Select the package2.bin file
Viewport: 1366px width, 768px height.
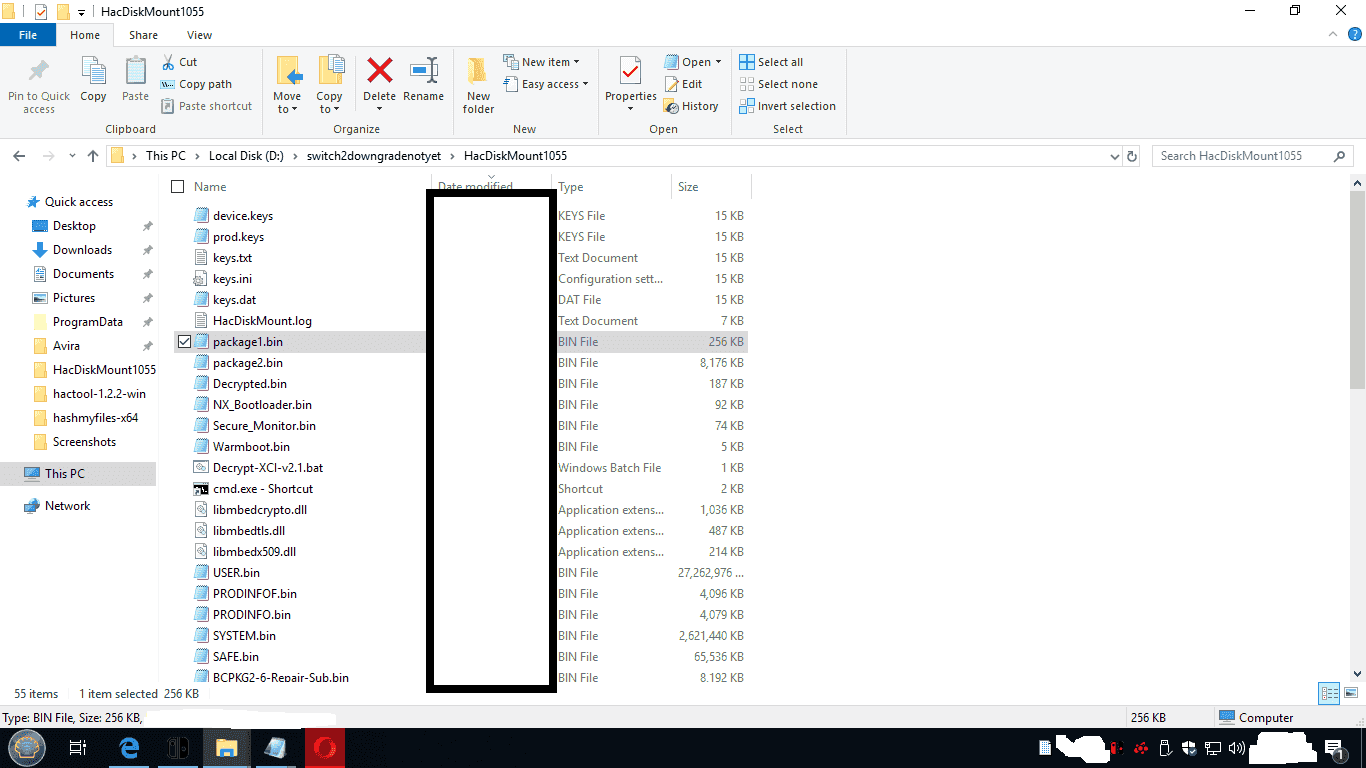tap(247, 363)
